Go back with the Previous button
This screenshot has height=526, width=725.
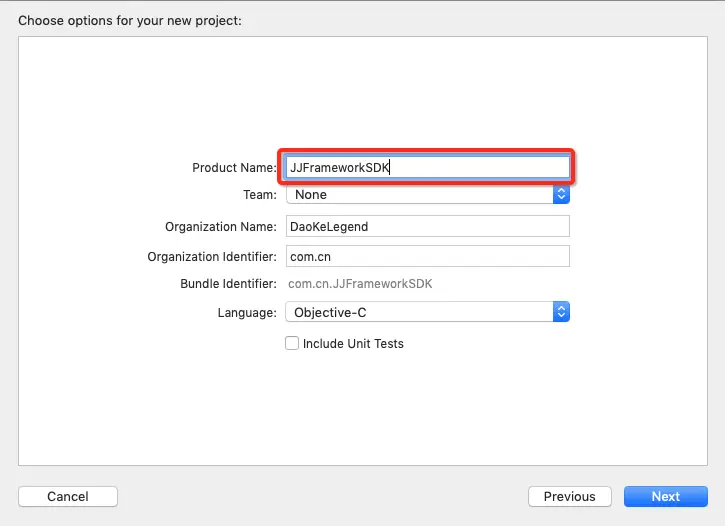[x=569, y=496]
